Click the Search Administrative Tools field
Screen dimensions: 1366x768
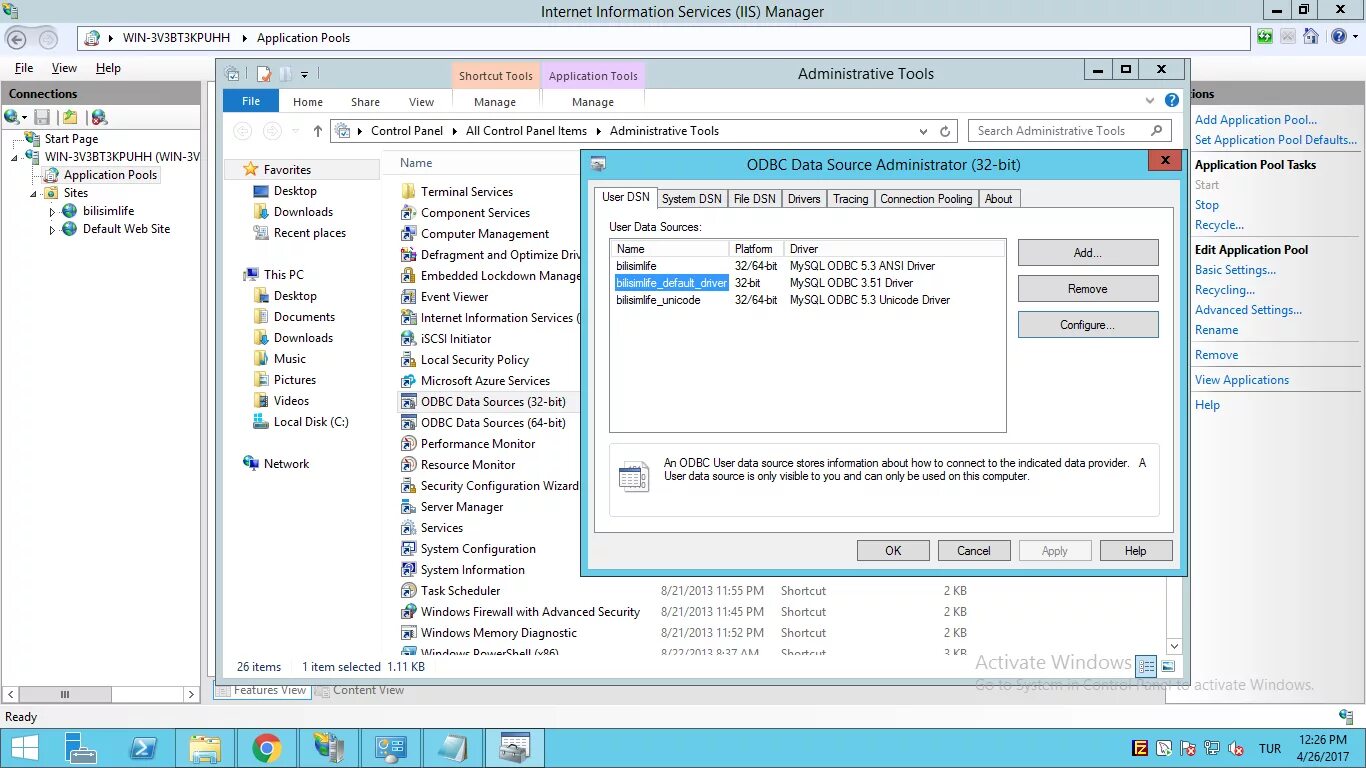(x=1069, y=131)
